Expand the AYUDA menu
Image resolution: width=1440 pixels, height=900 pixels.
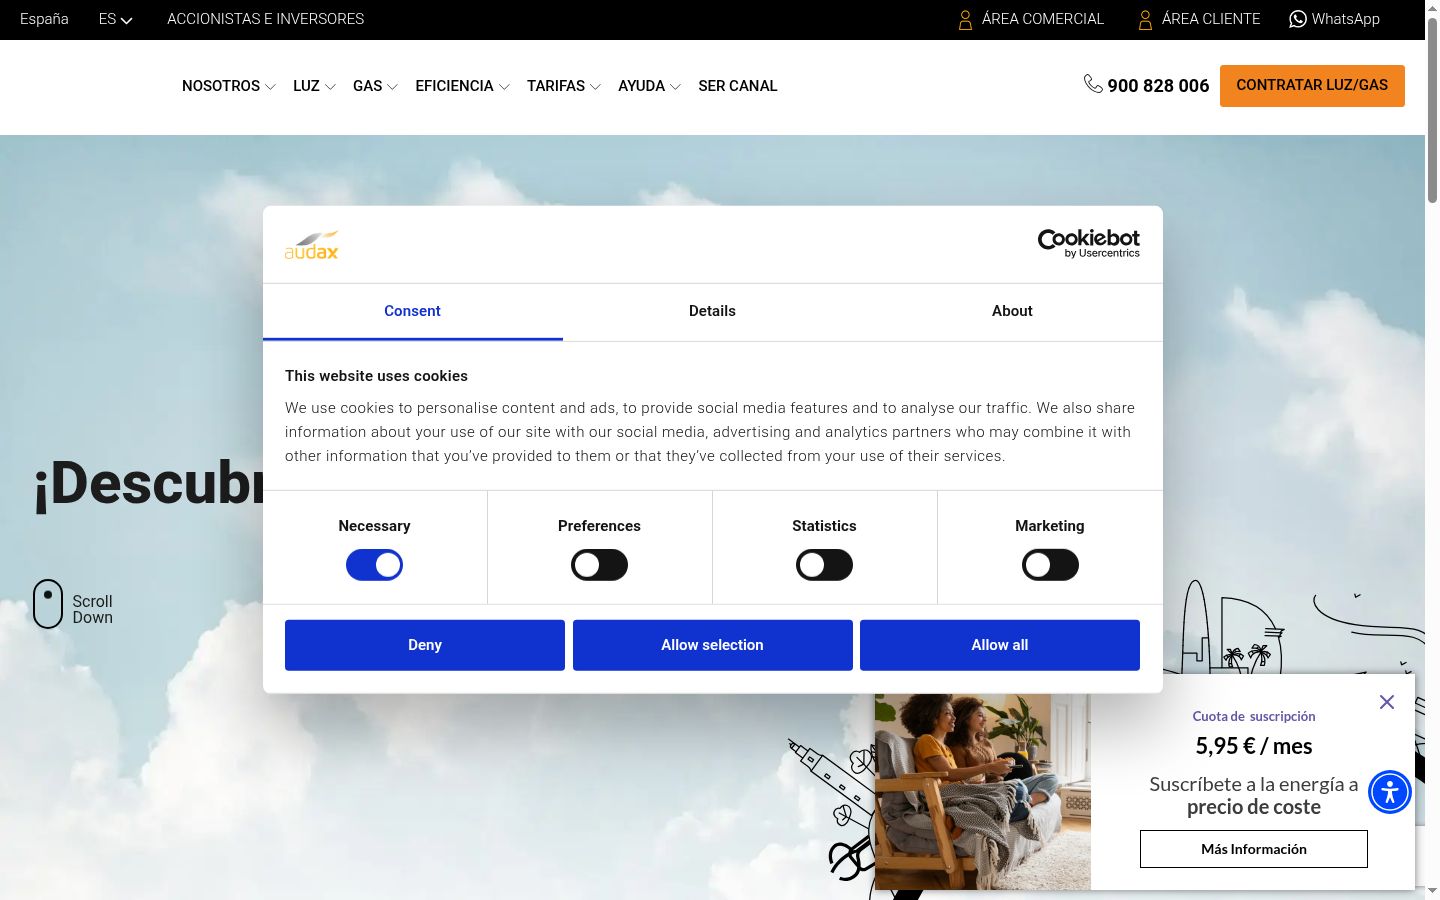tap(649, 86)
